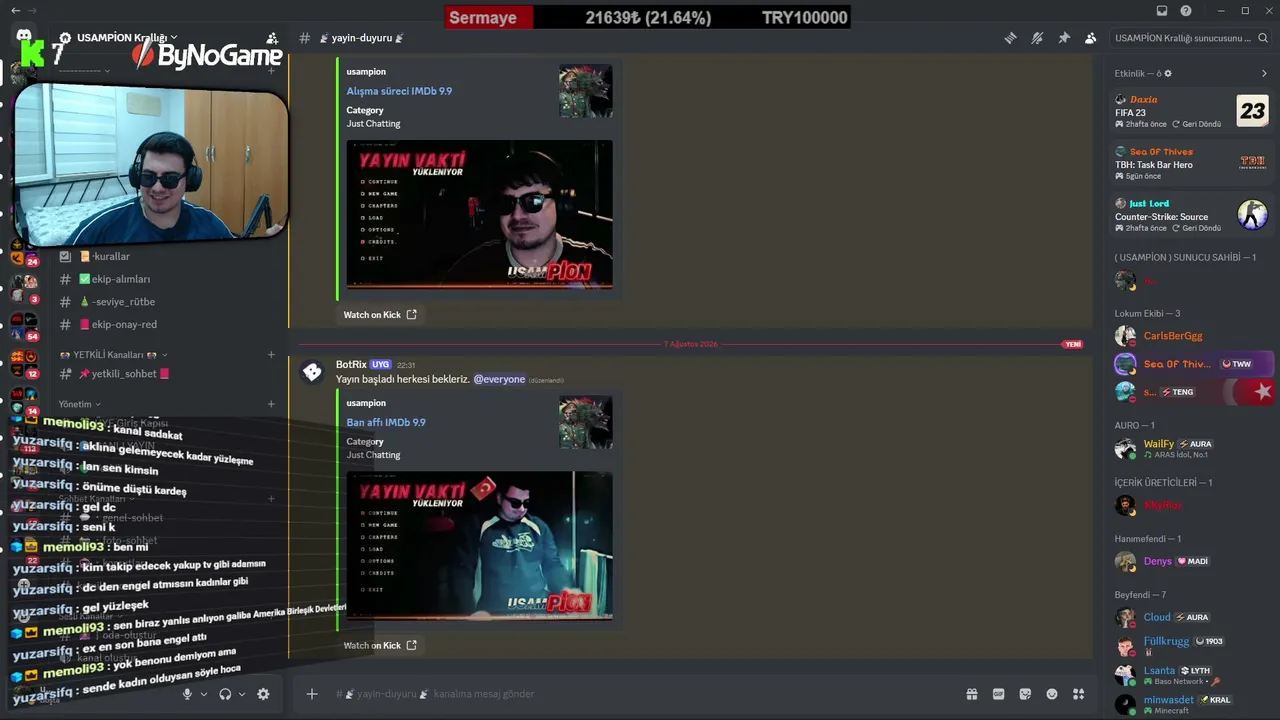This screenshot has height=720, width=1280.
Task: Open the Alışma süreci IMDb 9.9 link
Action: (399, 91)
